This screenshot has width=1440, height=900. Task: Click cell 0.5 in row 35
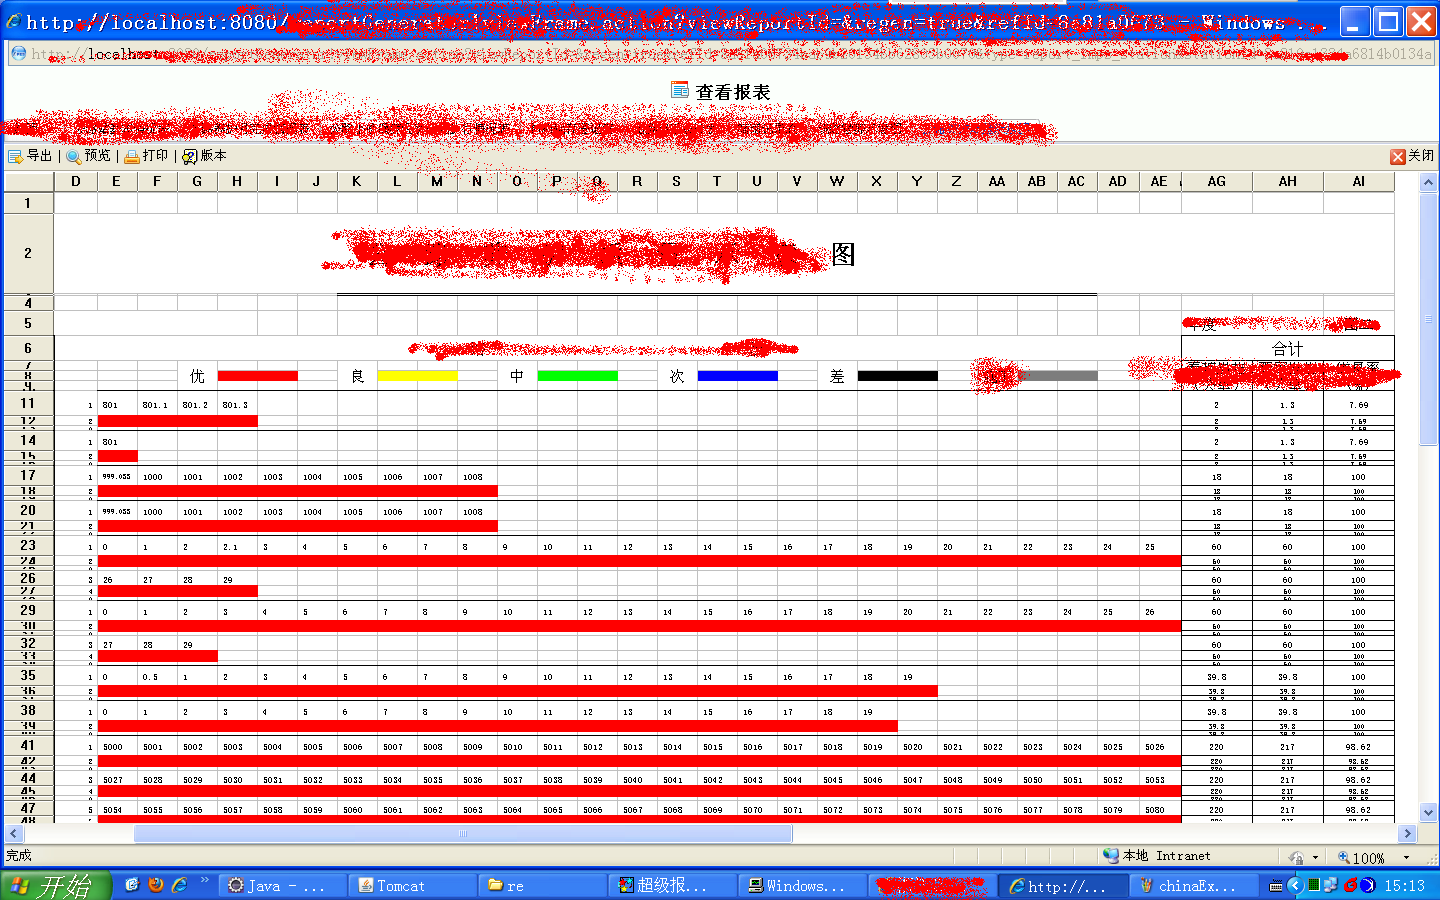150,677
